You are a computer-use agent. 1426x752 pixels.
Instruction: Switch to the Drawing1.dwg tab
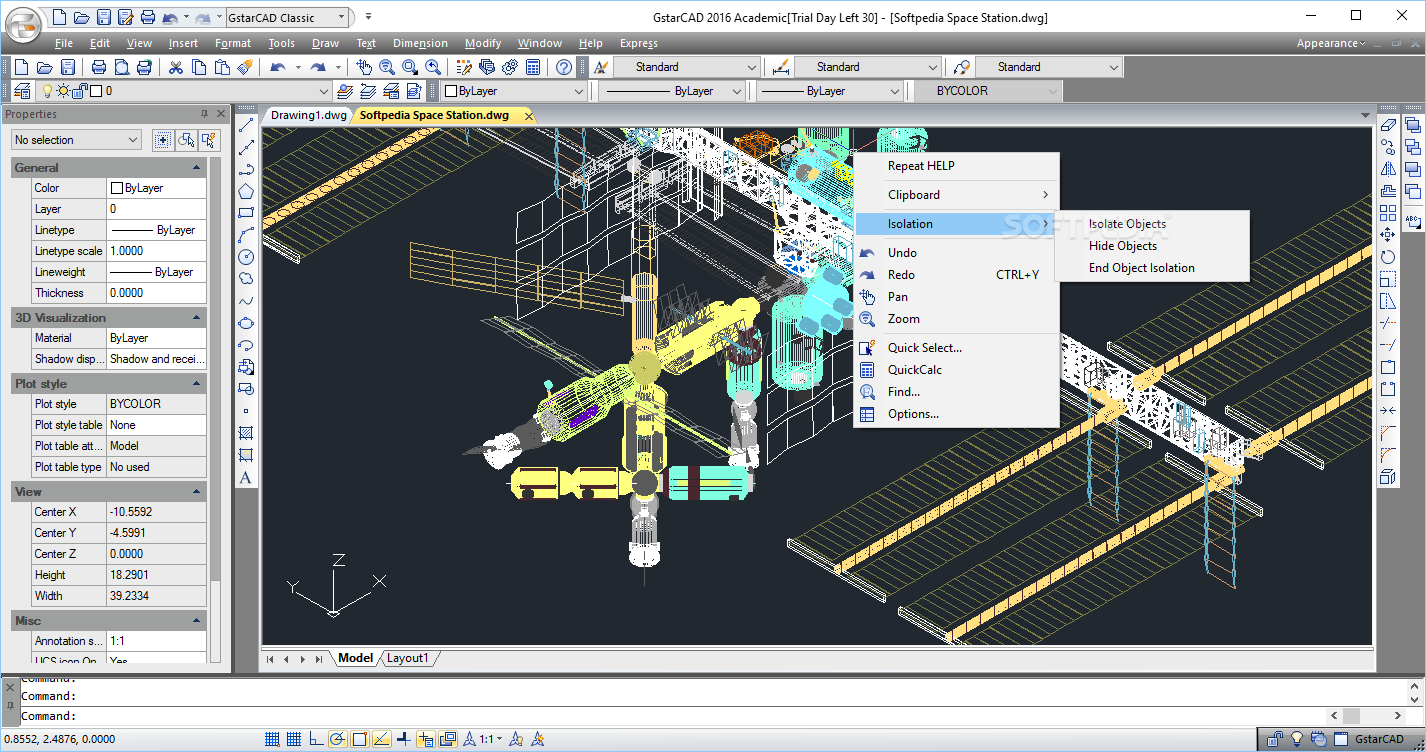click(309, 115)
